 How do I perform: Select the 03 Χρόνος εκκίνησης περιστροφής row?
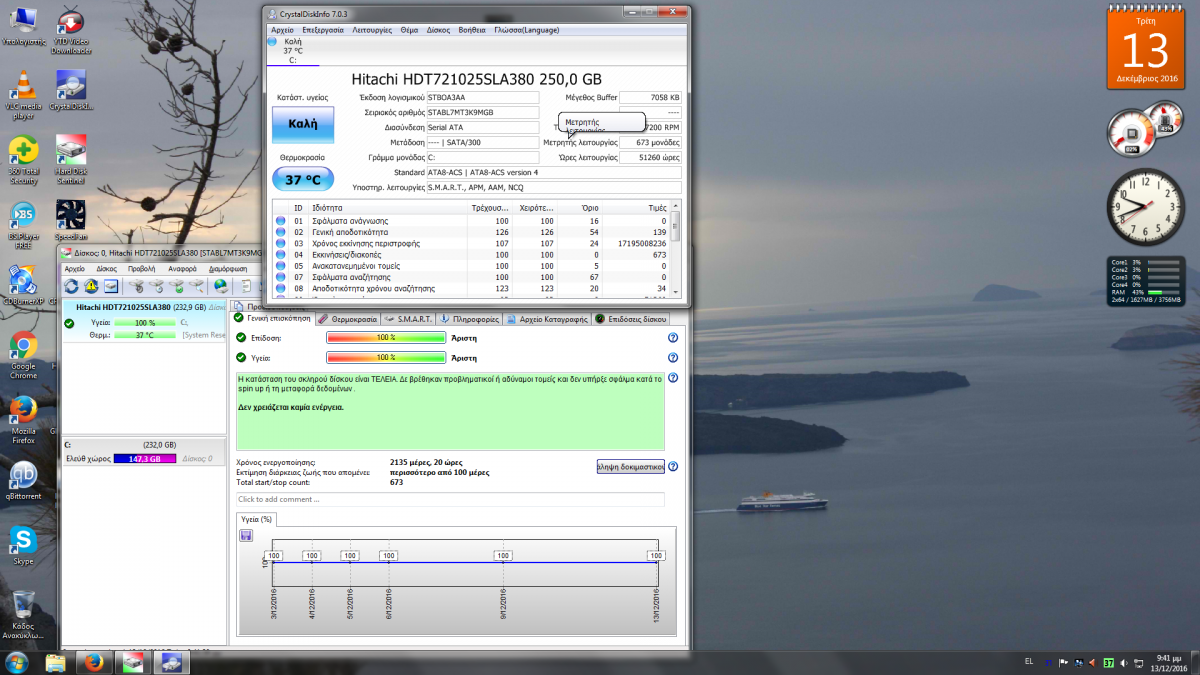(472, 243)
